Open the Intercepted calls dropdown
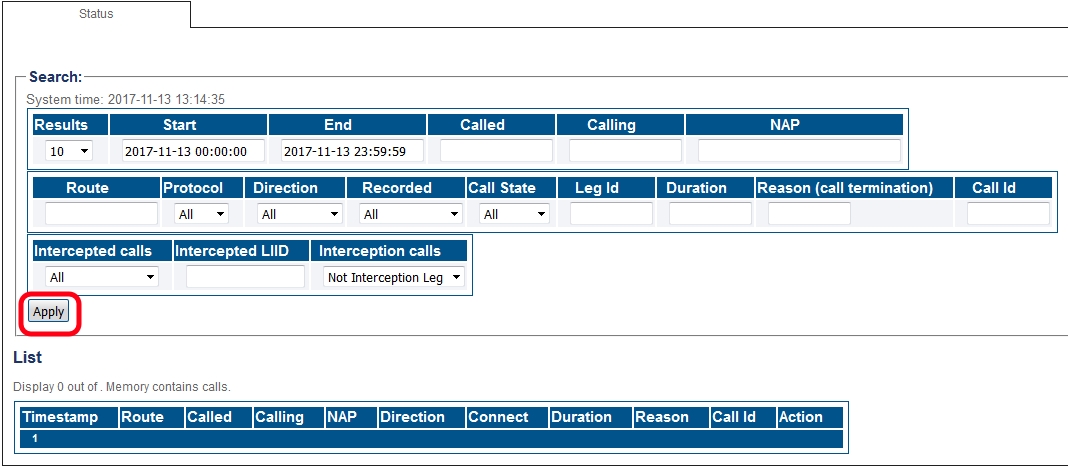This screenshot has width=1068, height=474. click(x=102, y=277)
